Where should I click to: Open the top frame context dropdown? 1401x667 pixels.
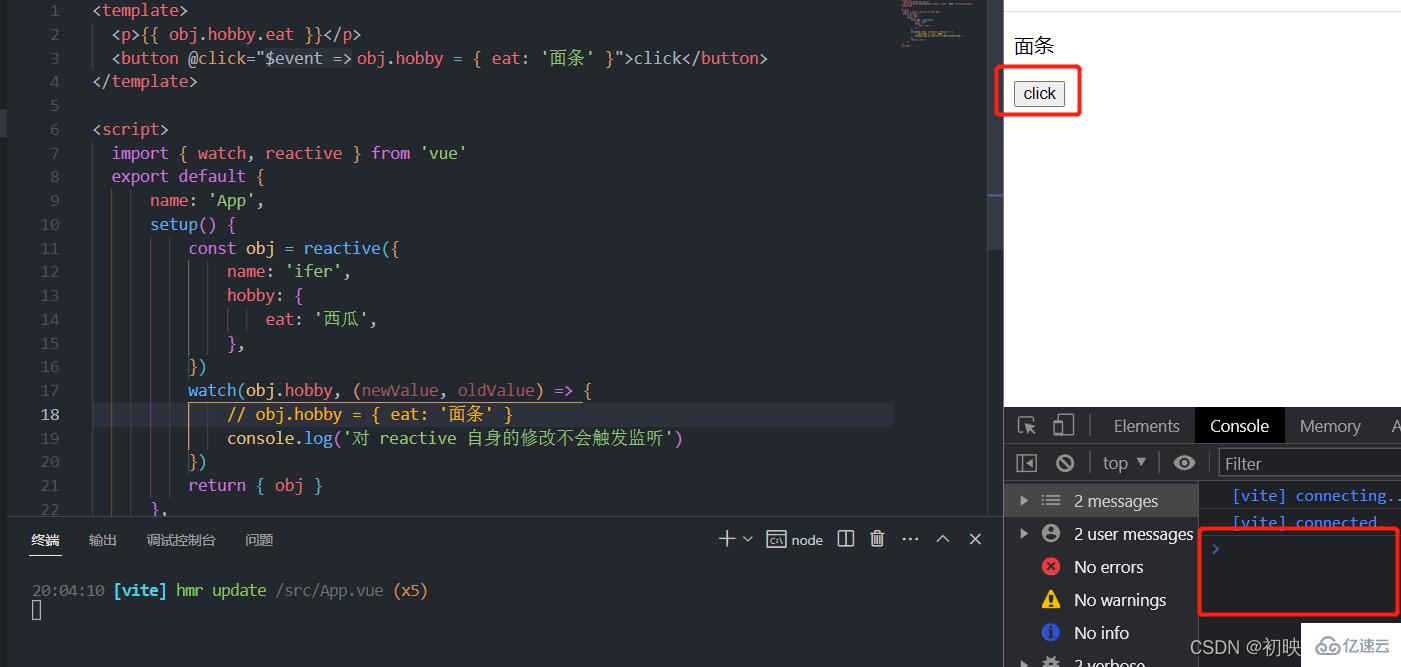(x=1122, y=461)
